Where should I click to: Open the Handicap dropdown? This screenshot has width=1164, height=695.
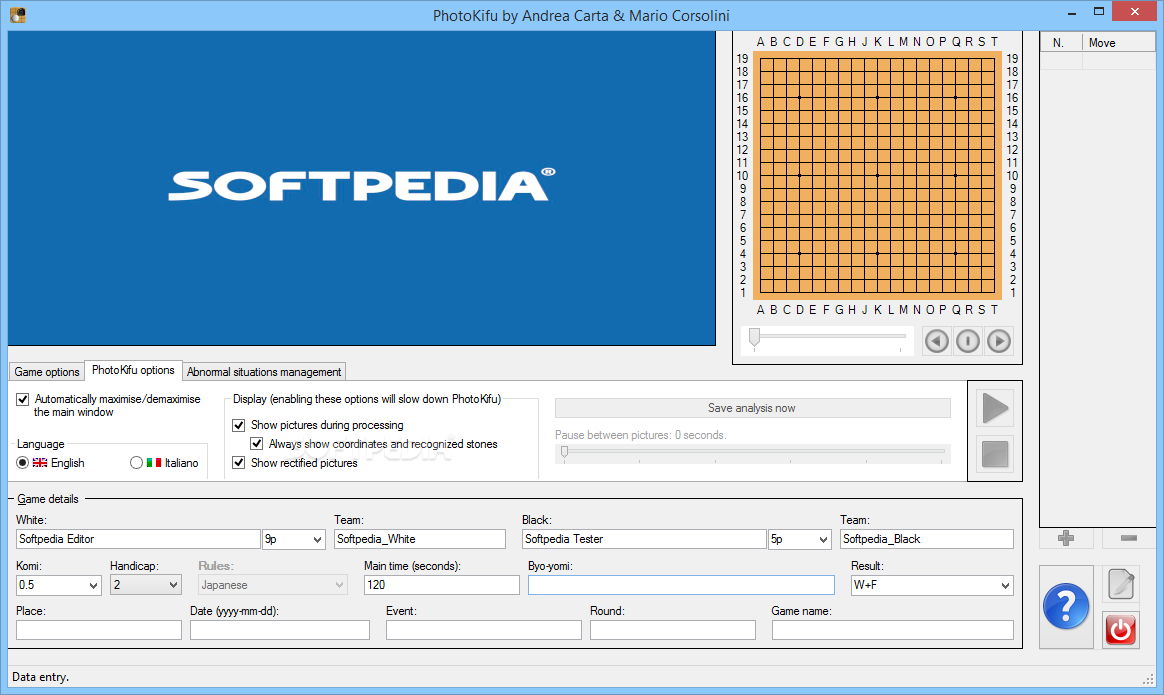[x=146, y=585]
